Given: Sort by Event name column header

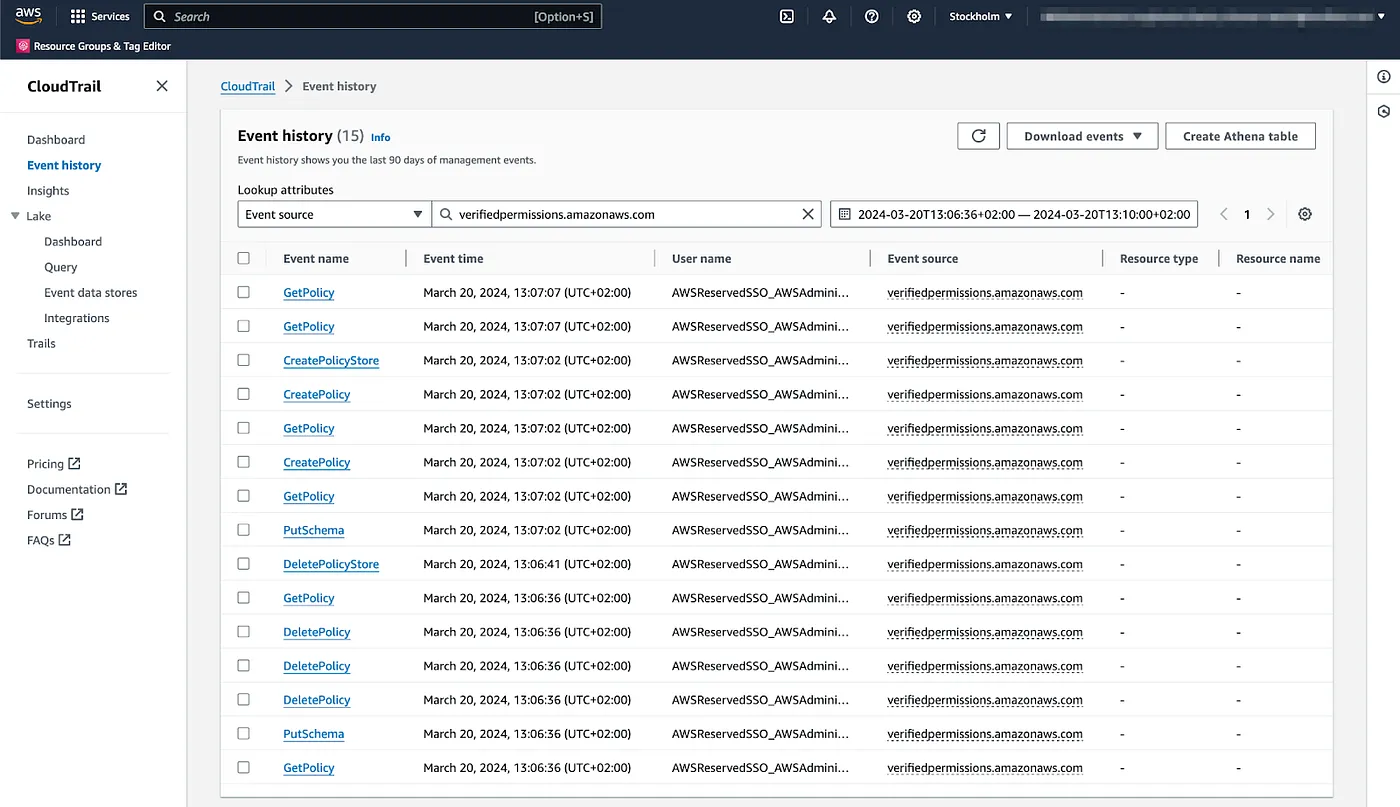Looking at the screenshot, I should coord(316,258).
